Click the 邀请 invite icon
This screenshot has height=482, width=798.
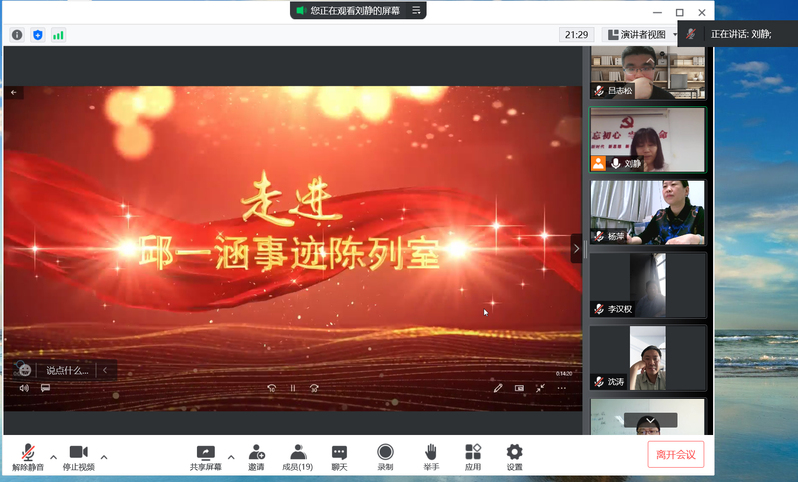click(x=257, y=452)
